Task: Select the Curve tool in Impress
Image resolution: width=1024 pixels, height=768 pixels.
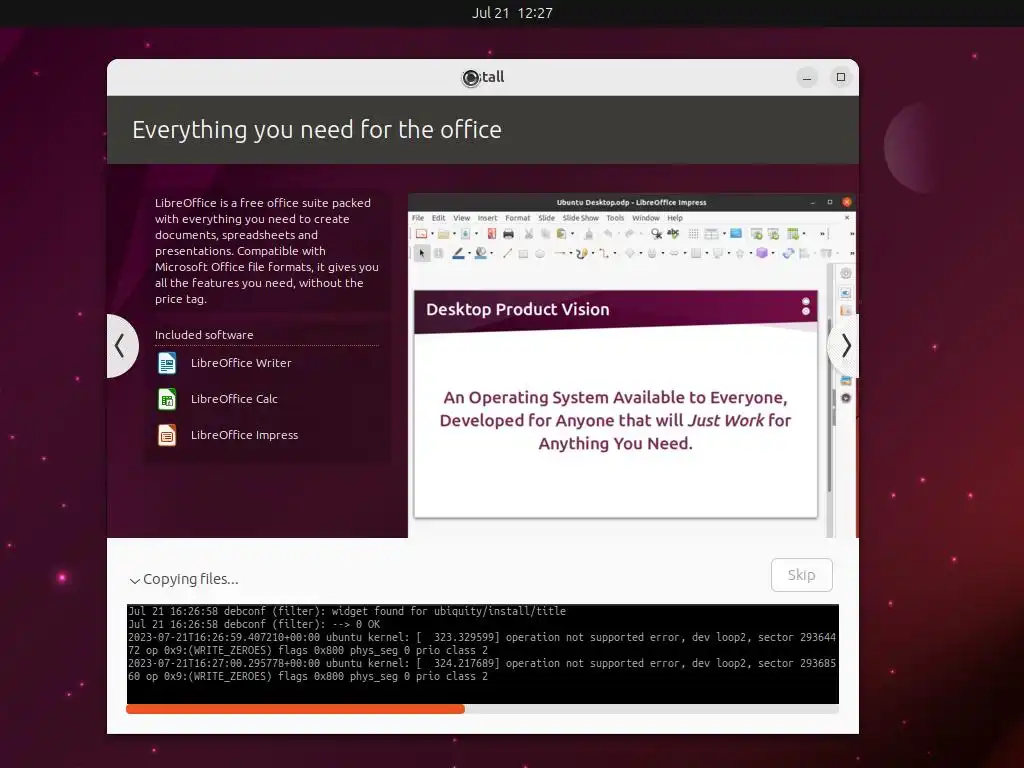Action: click(582, 254)
